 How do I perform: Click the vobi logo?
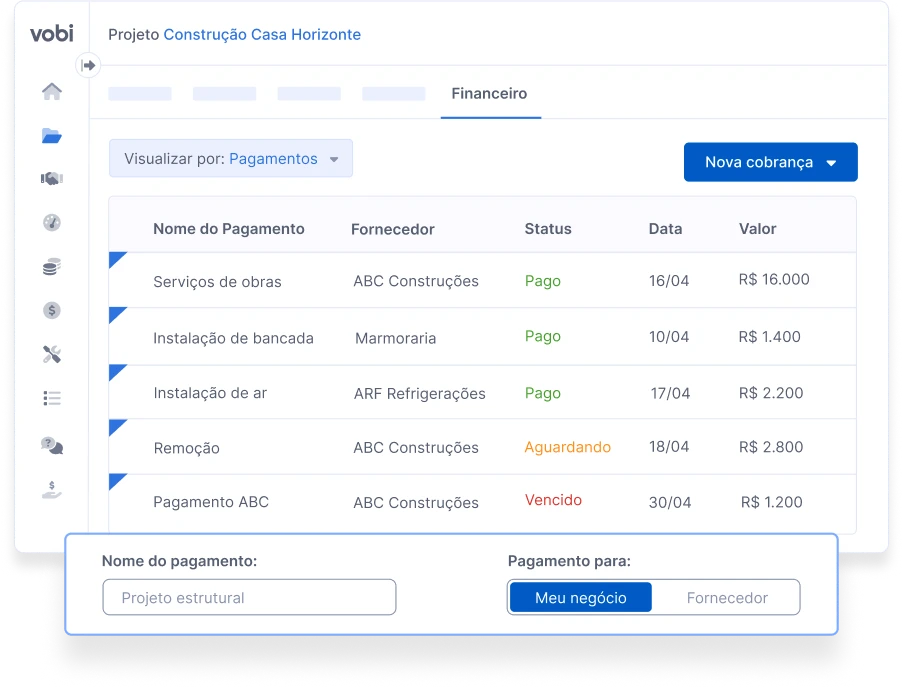coord(52,33)
